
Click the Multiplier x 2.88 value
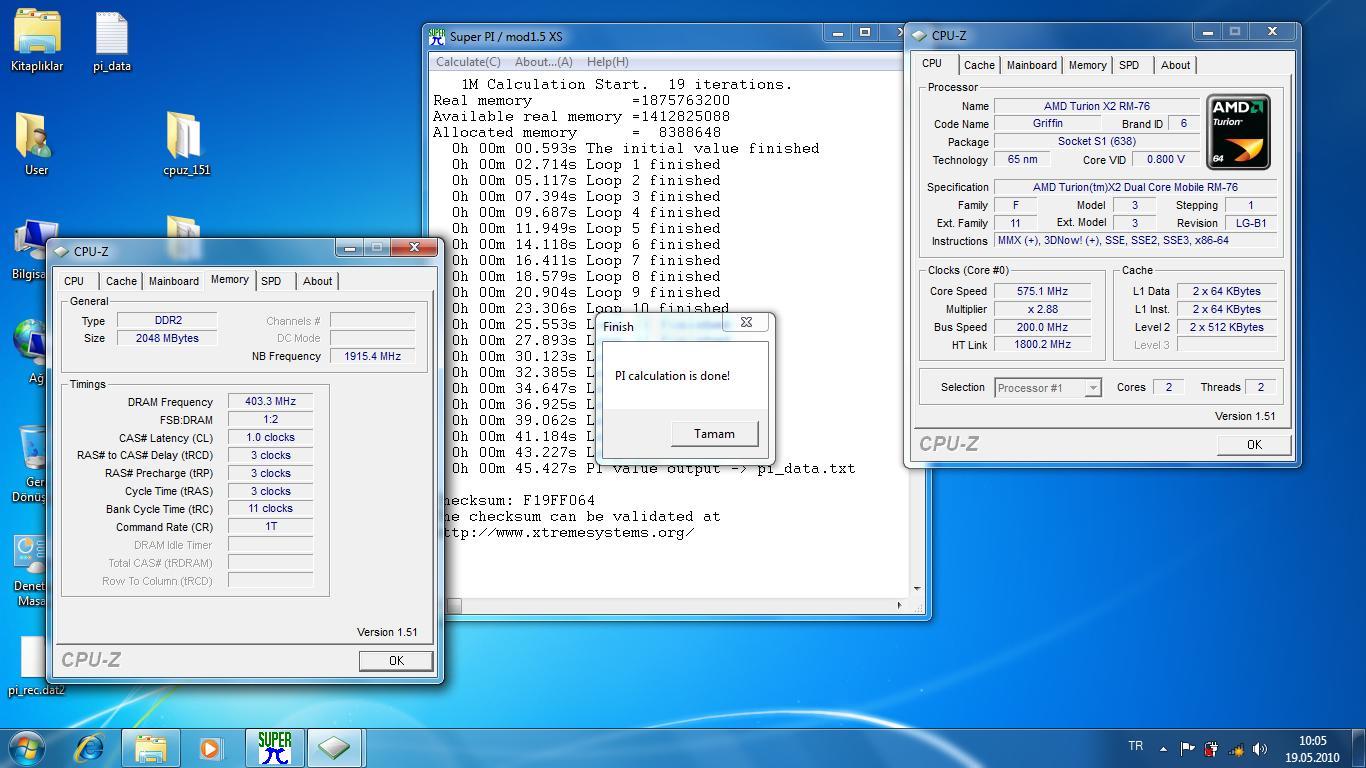tap(1041, 309)
